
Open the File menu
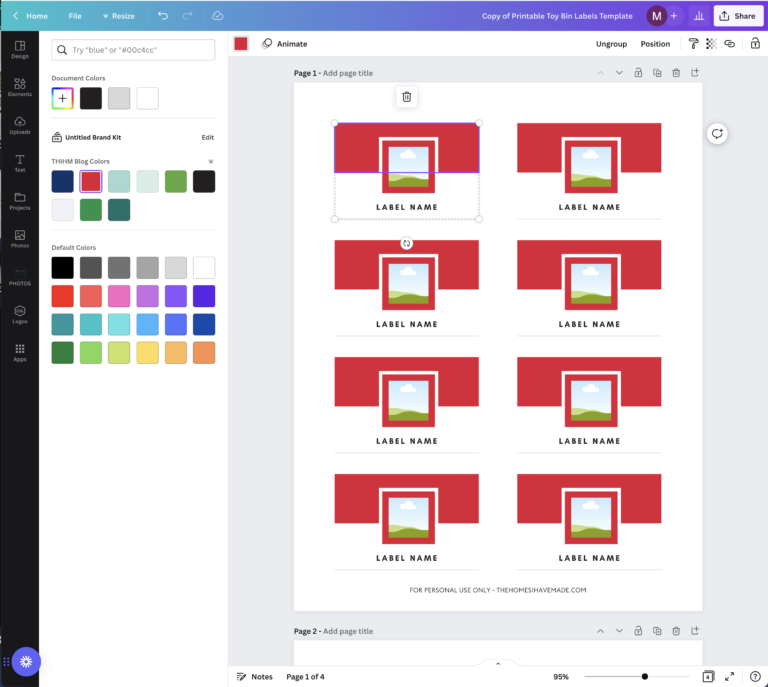pos(75,16)
